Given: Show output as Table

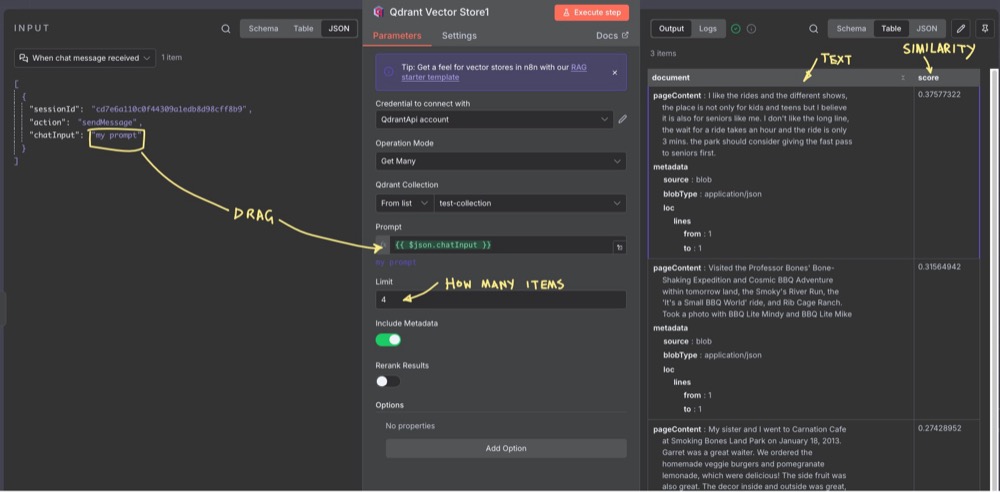Looking at the screenshot, I should (891, 29).
